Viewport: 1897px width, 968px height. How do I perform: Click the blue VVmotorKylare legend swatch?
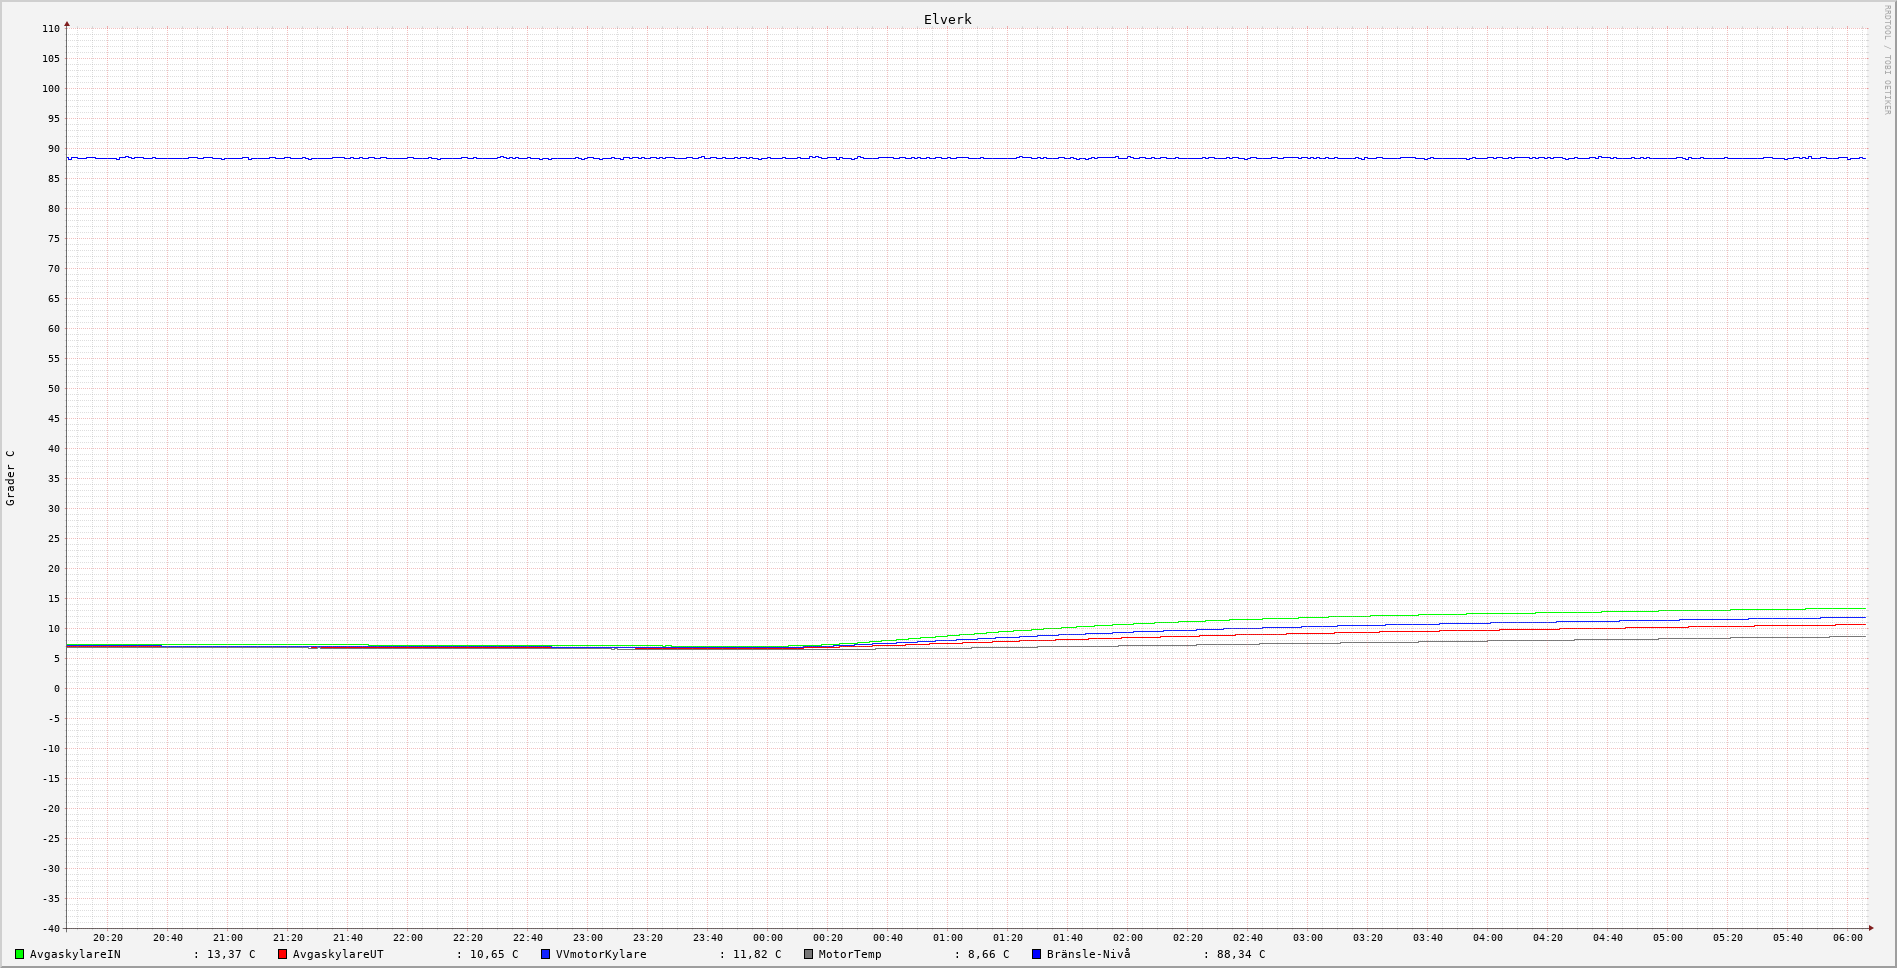[545, 954]
